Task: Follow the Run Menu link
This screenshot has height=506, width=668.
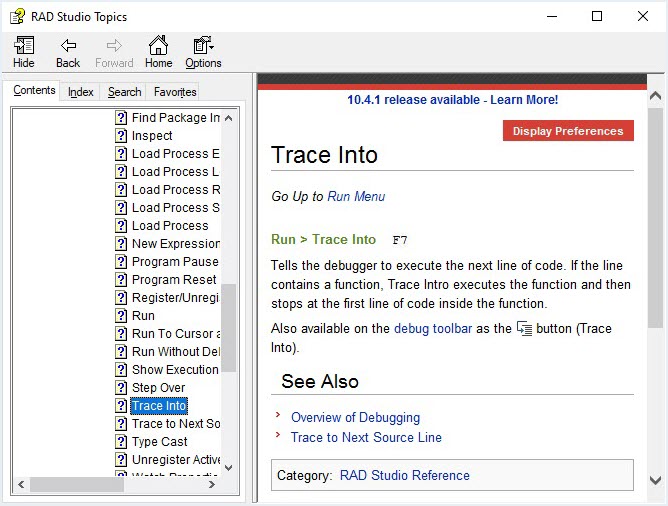Action: click(356, 196)
